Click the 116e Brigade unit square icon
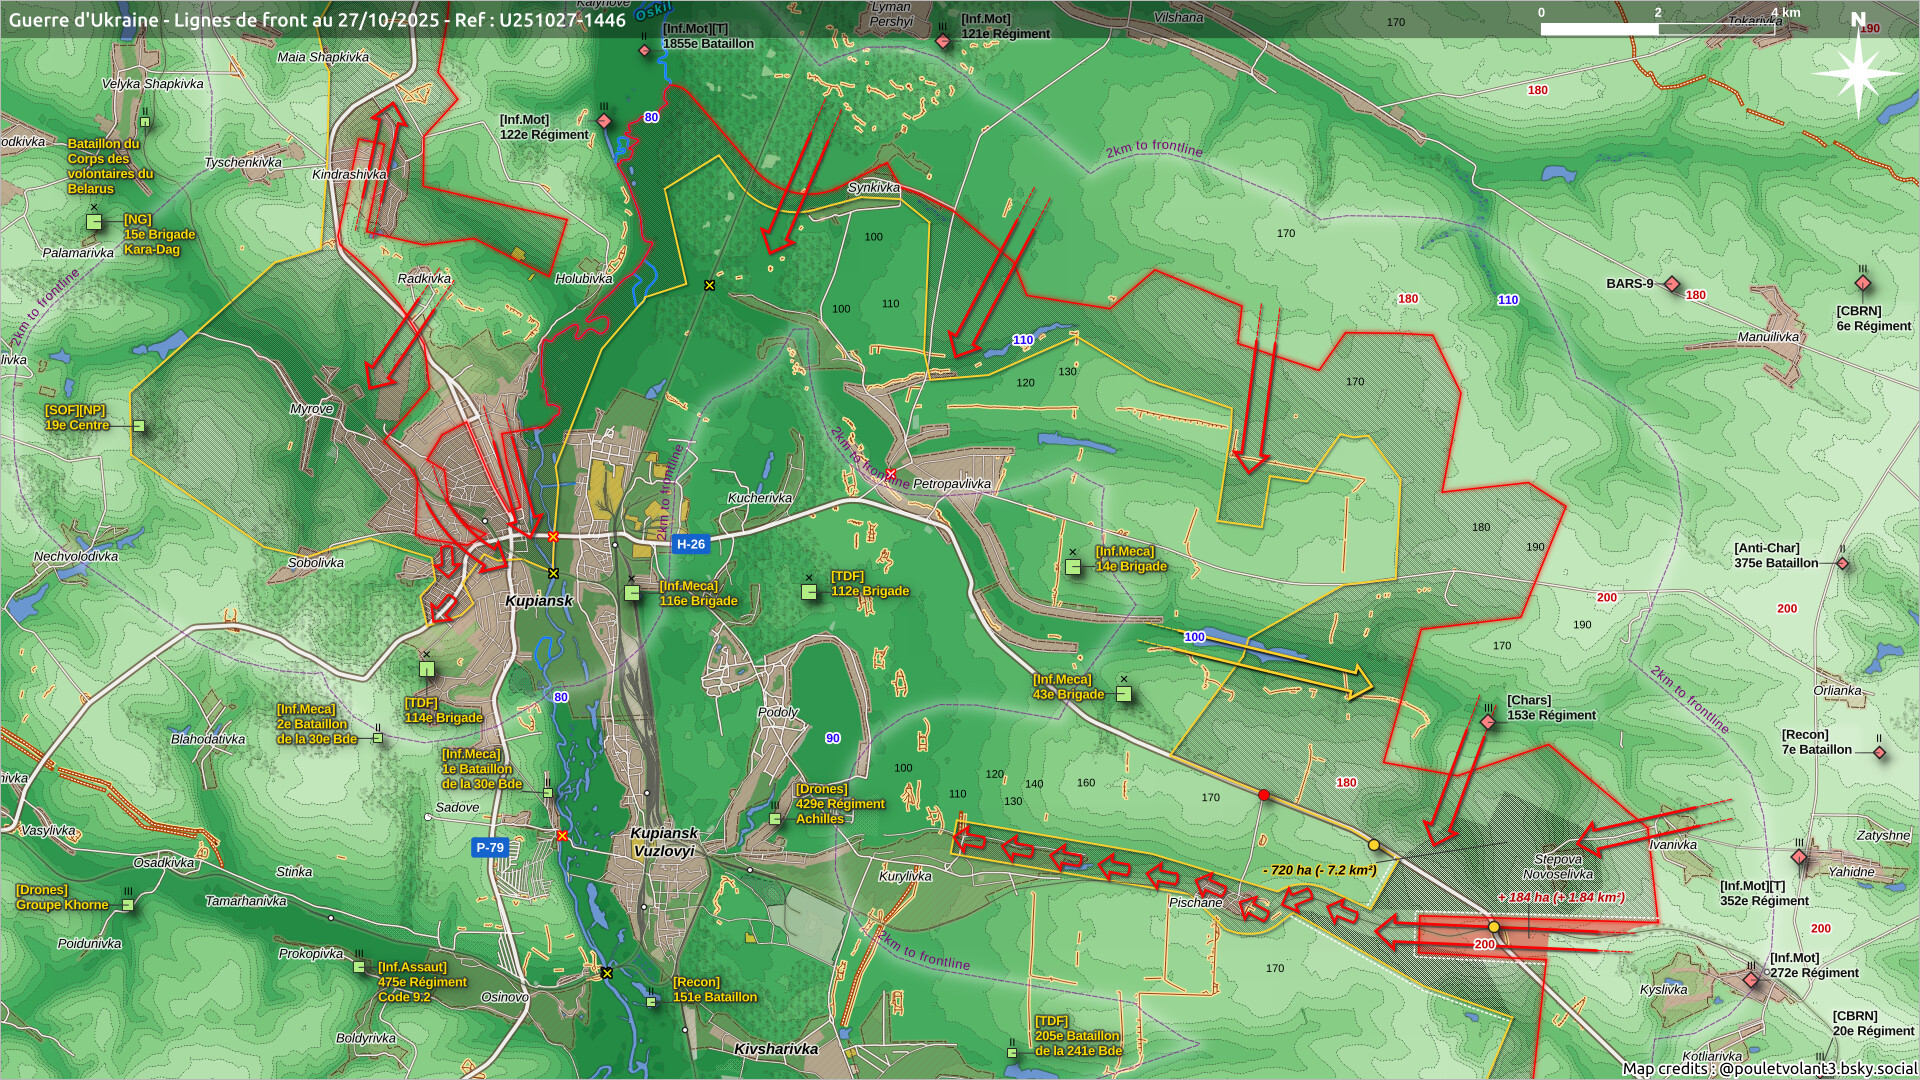Image resolution: width=1920 pixels, height=1080 pixels. pyautogui.click(x=632, y=593)
